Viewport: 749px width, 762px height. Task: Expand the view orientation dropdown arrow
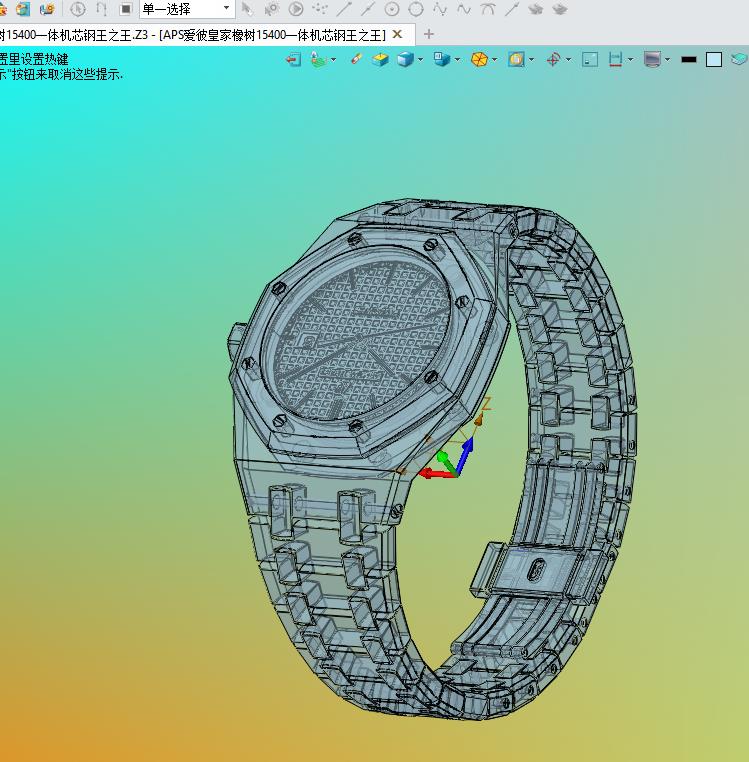coord(457,60)
